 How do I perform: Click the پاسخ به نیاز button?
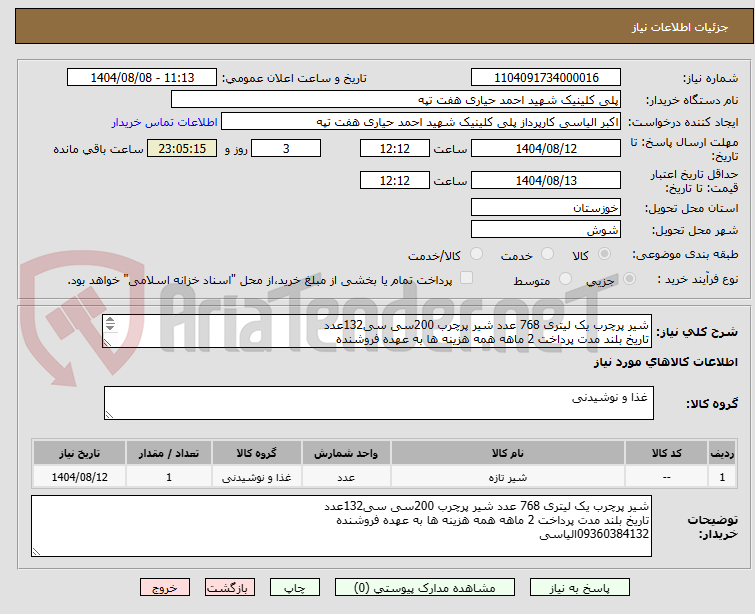coord(580,588)
